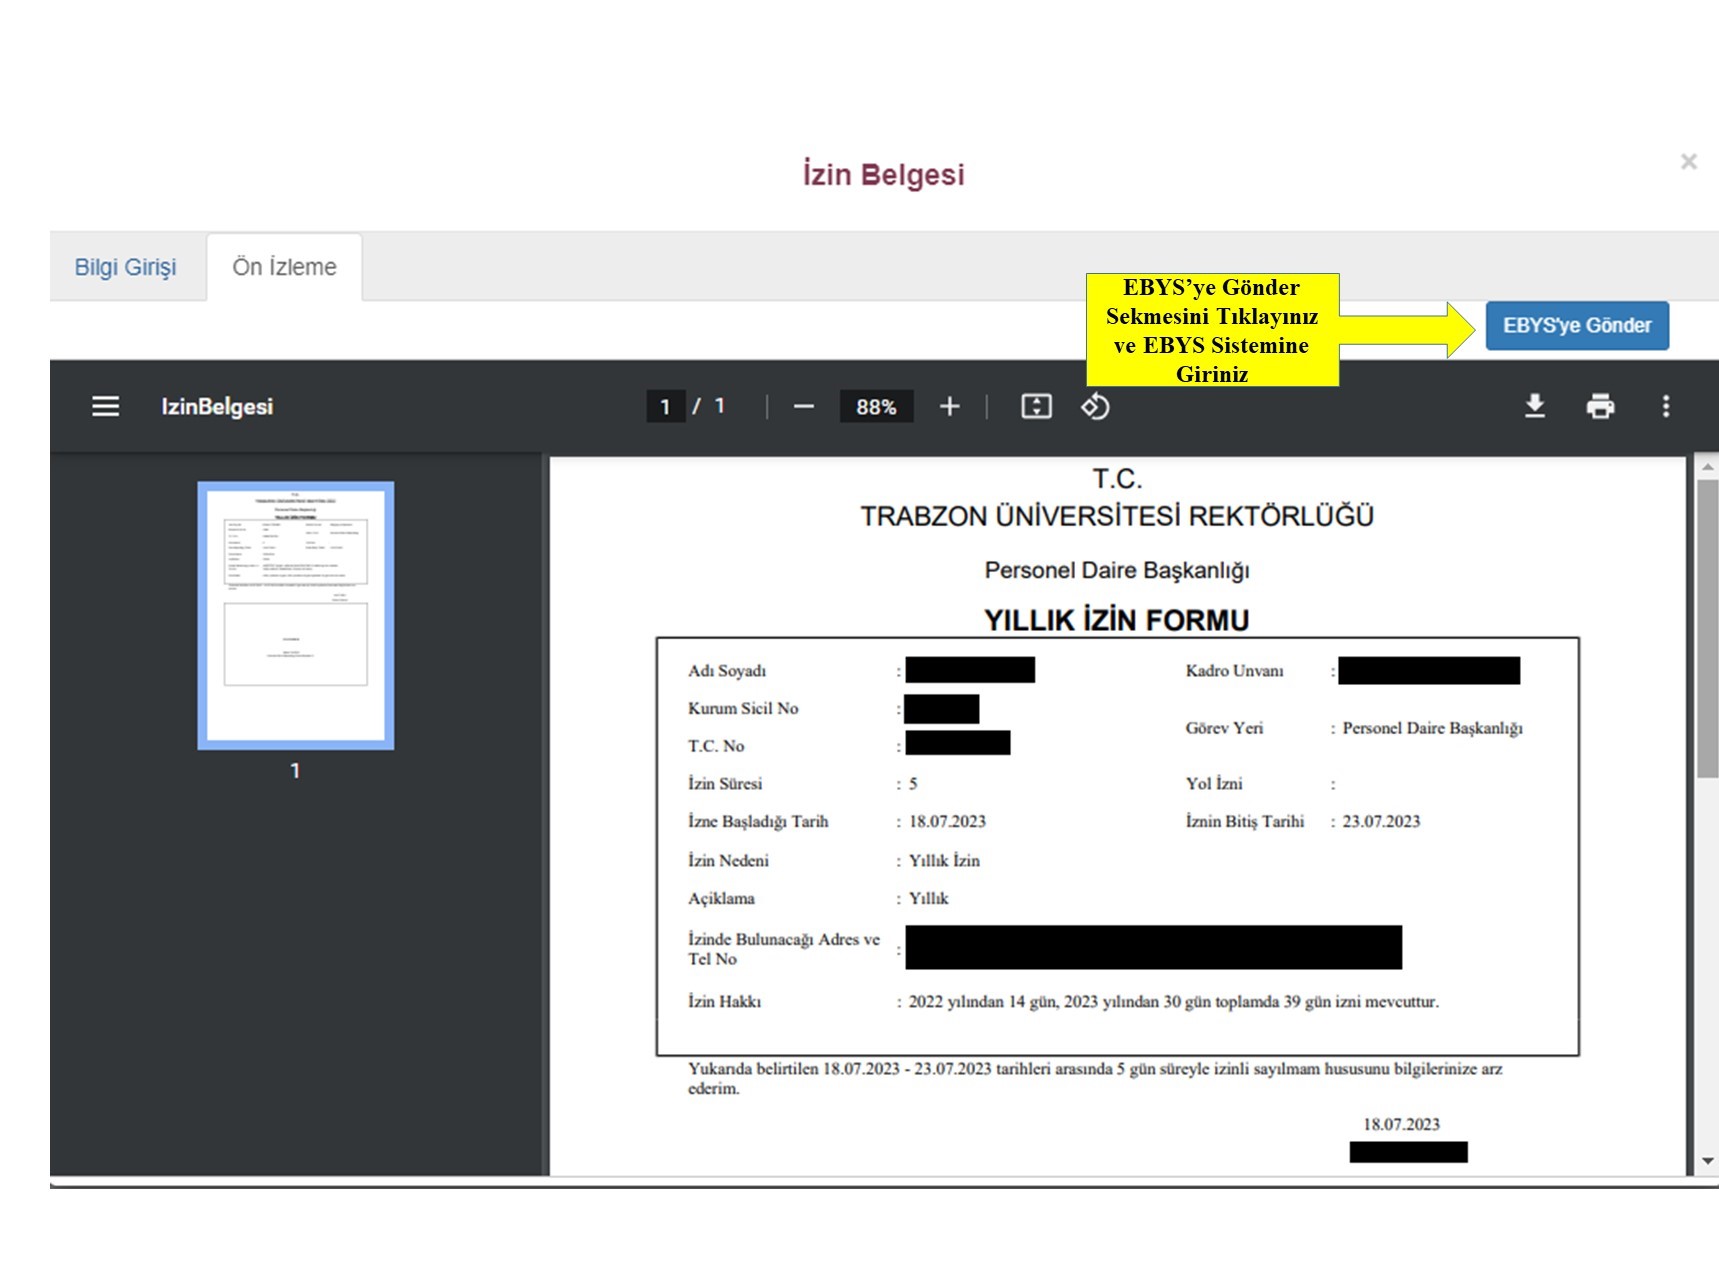This screenshot has height=1271, width=1719.
Task: Click the Görev Yeri value text
Action: (x=1432, y=728)
